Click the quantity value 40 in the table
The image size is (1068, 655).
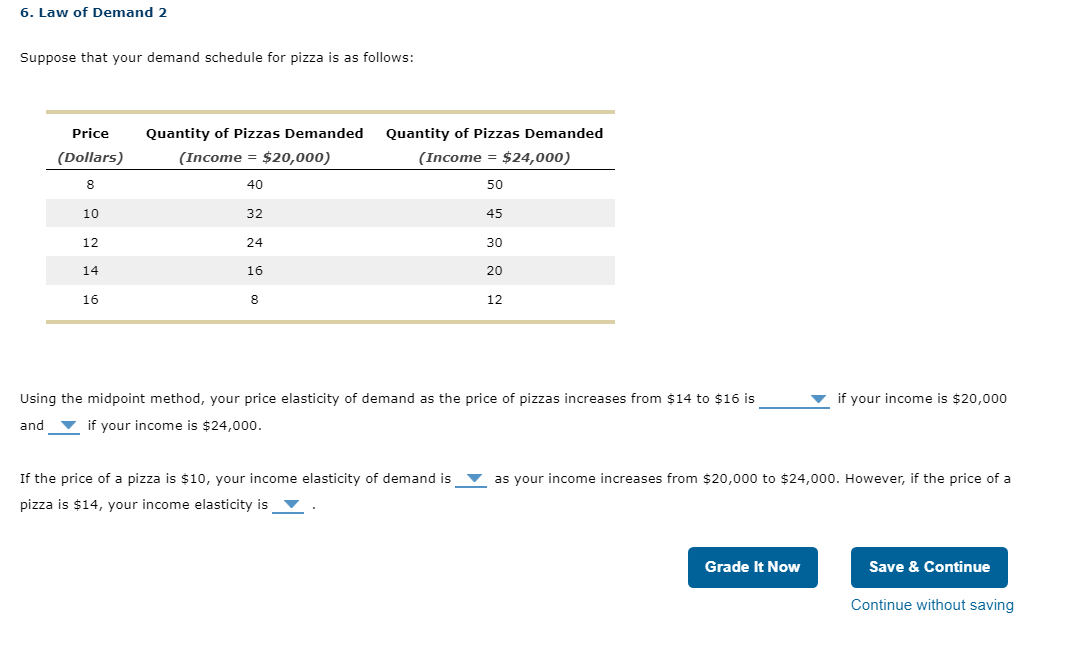(x=255, y=184)
